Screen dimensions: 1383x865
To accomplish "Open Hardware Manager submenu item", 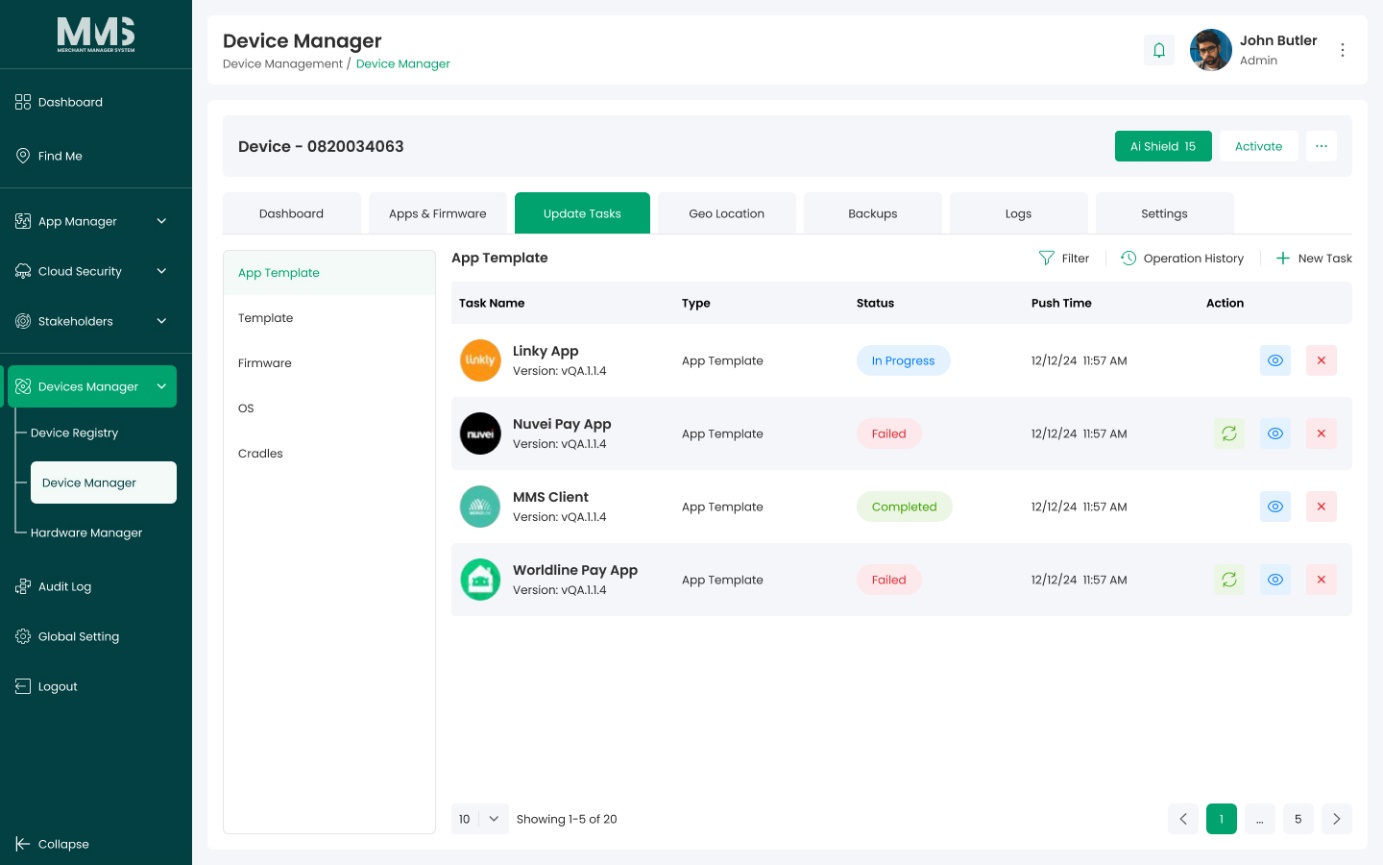I will 86,533.
